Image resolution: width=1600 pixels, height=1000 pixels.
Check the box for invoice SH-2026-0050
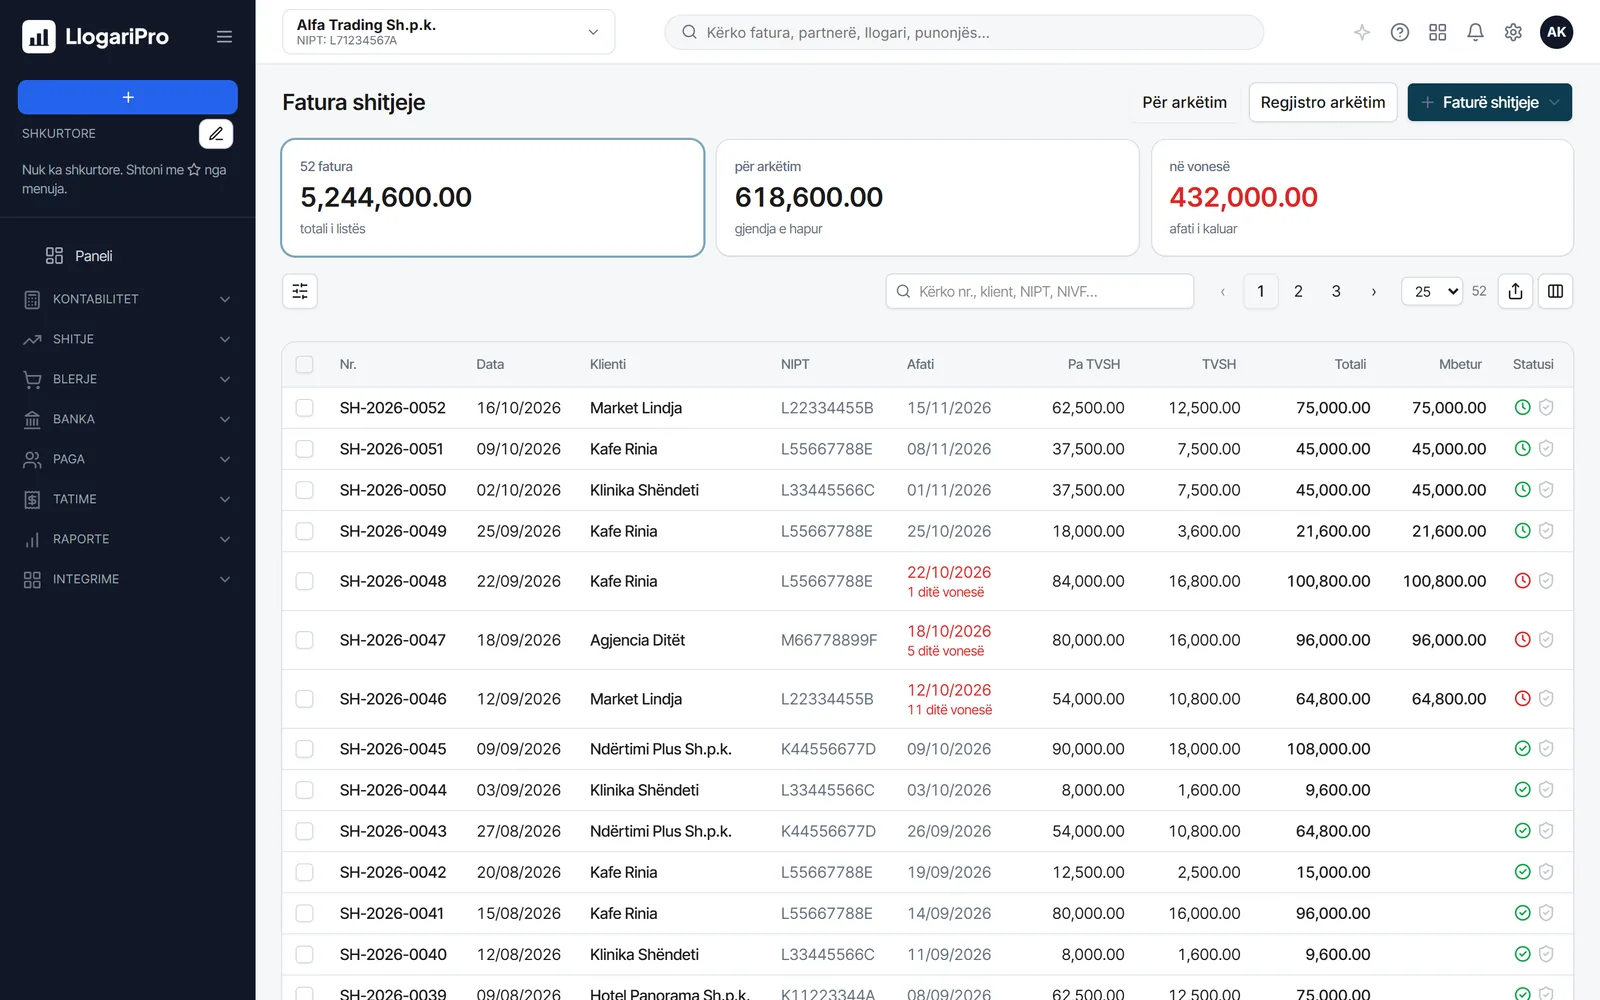(305, 490)
